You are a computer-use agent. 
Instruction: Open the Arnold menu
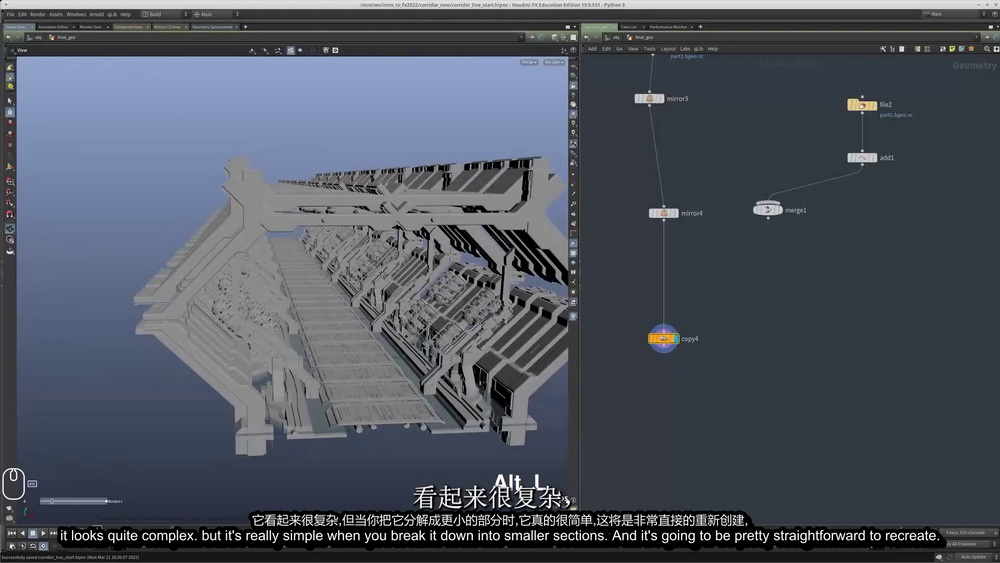96,14
